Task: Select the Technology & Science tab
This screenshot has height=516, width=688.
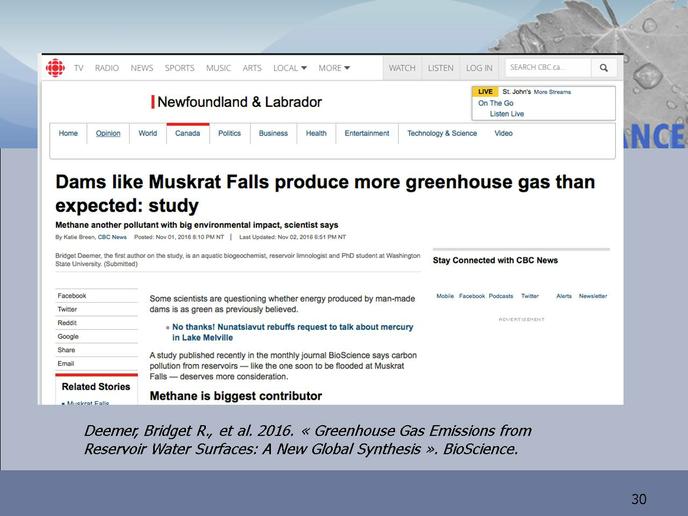Action: coord(442,133)
